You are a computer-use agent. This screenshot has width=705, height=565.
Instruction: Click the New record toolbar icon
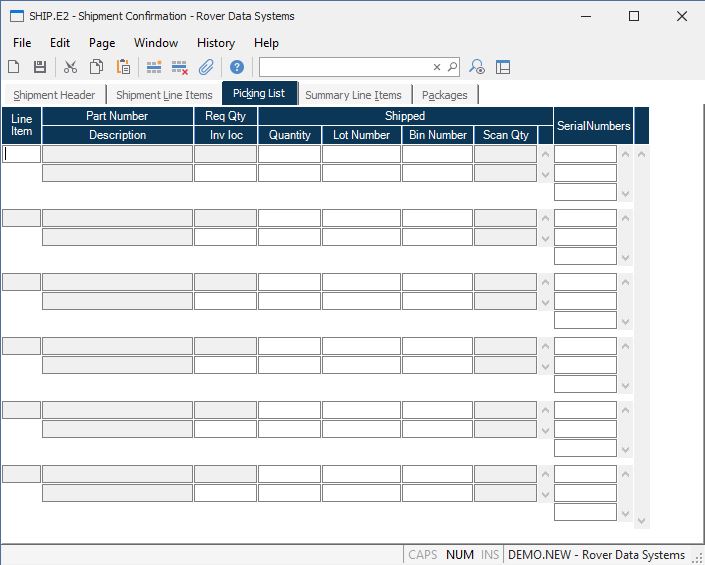coord(14,67)
